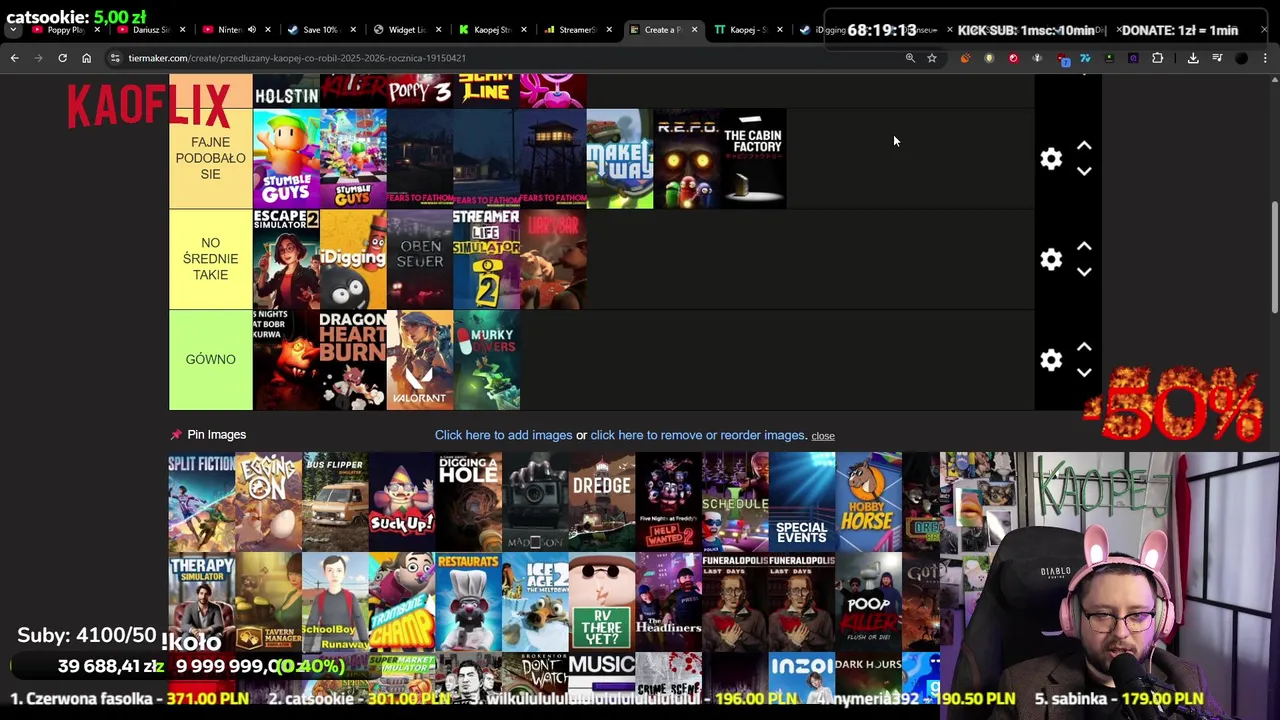Reload the tiermaker page
Image resolution: width=1280 pixels, height=720 pixels.
(x=62, y=58)
